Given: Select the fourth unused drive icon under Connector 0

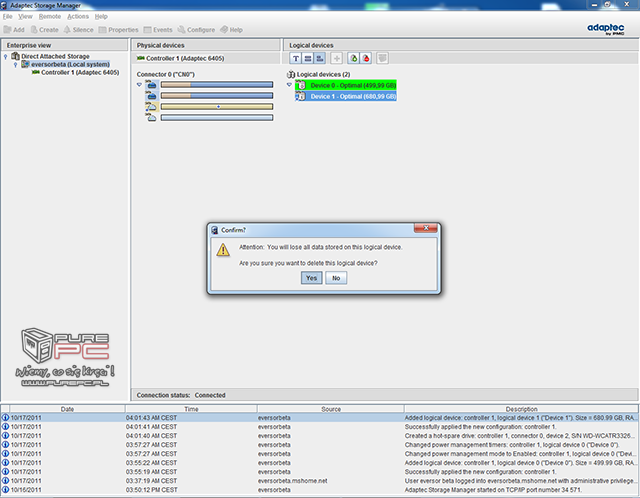Looking at the screenshot, I should pos(151,118).
